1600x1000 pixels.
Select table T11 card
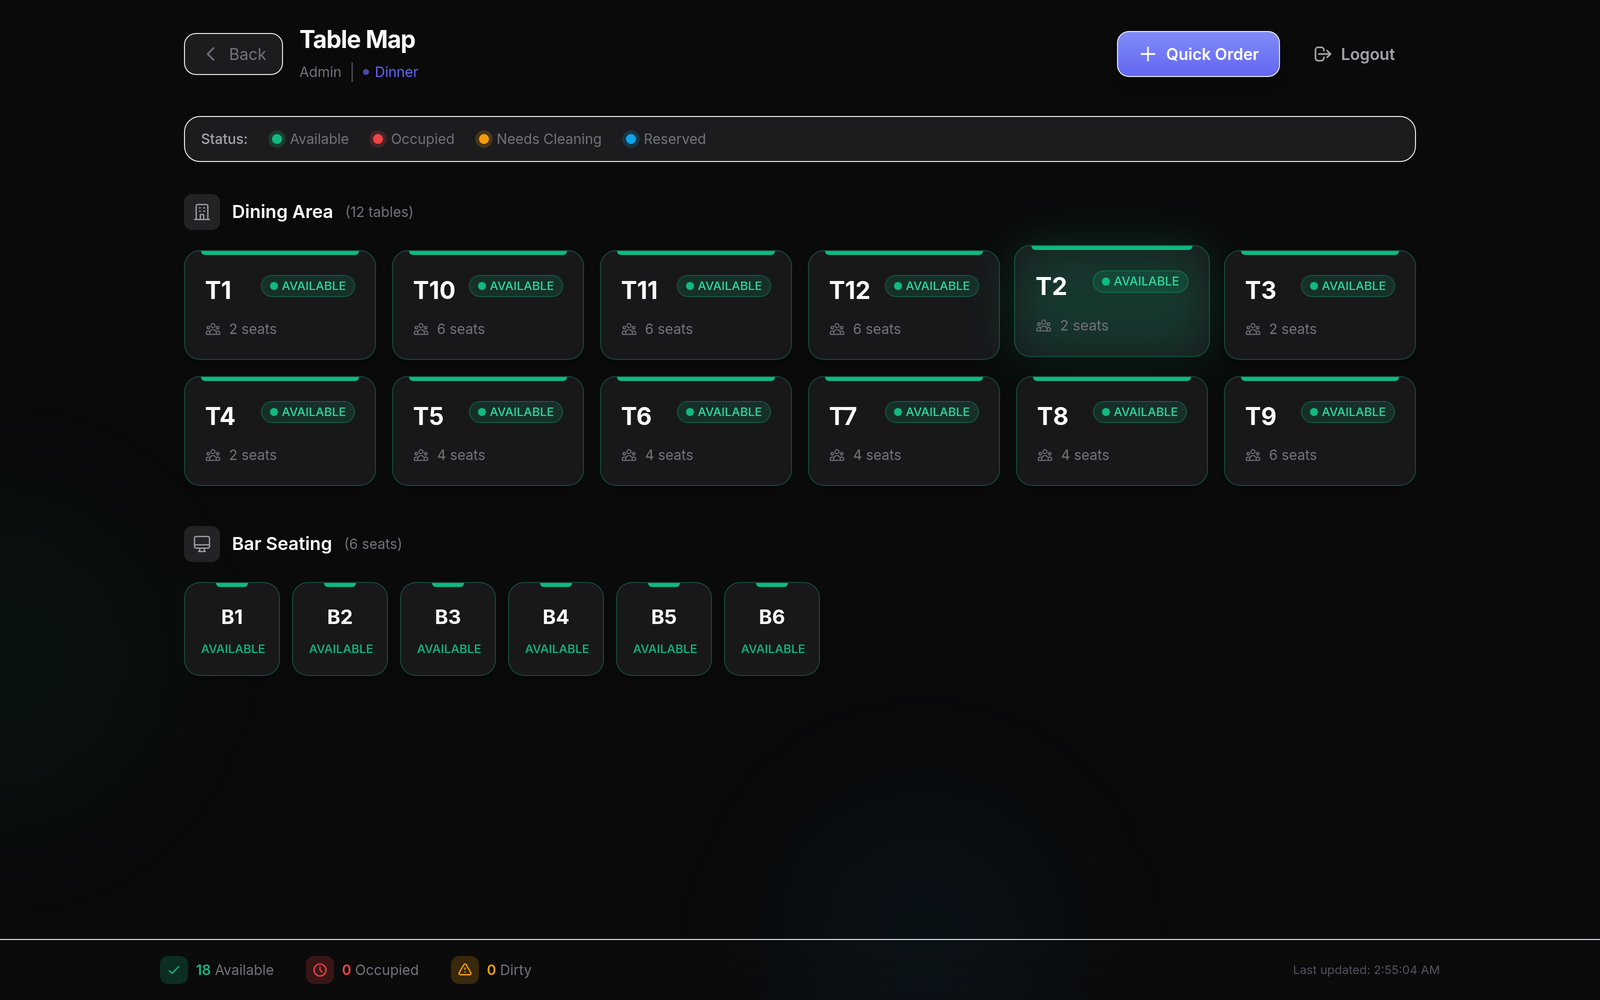[696, 305]
